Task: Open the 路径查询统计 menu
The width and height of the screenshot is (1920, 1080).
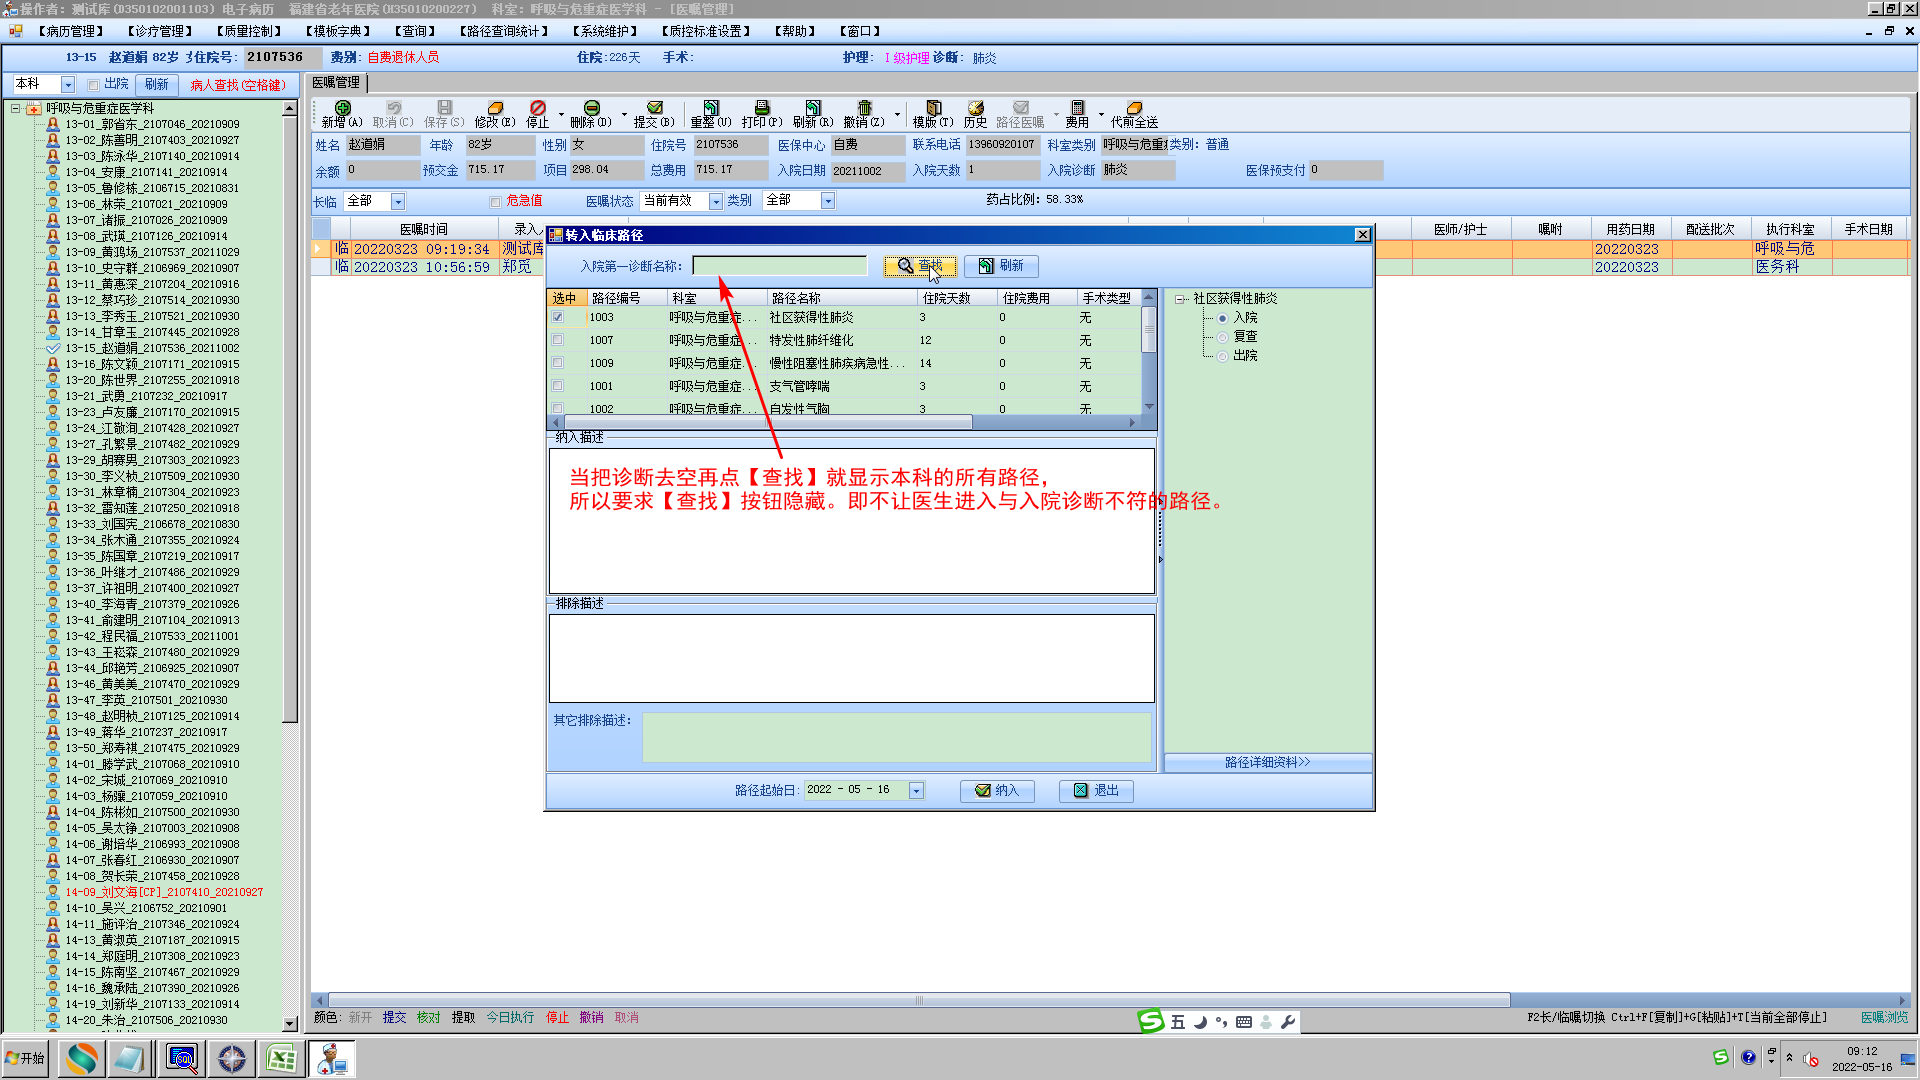Action: 504,31
